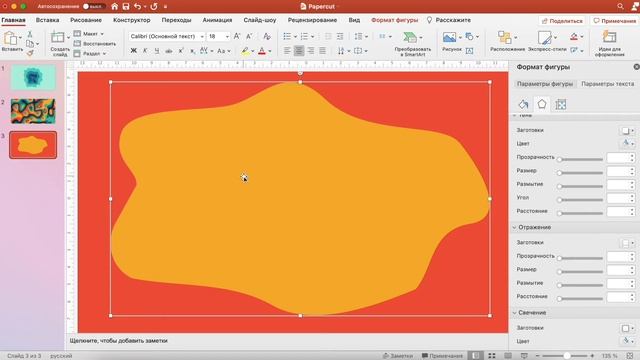Collapse the Reflection (Отражение) section

tap(514, 227)
